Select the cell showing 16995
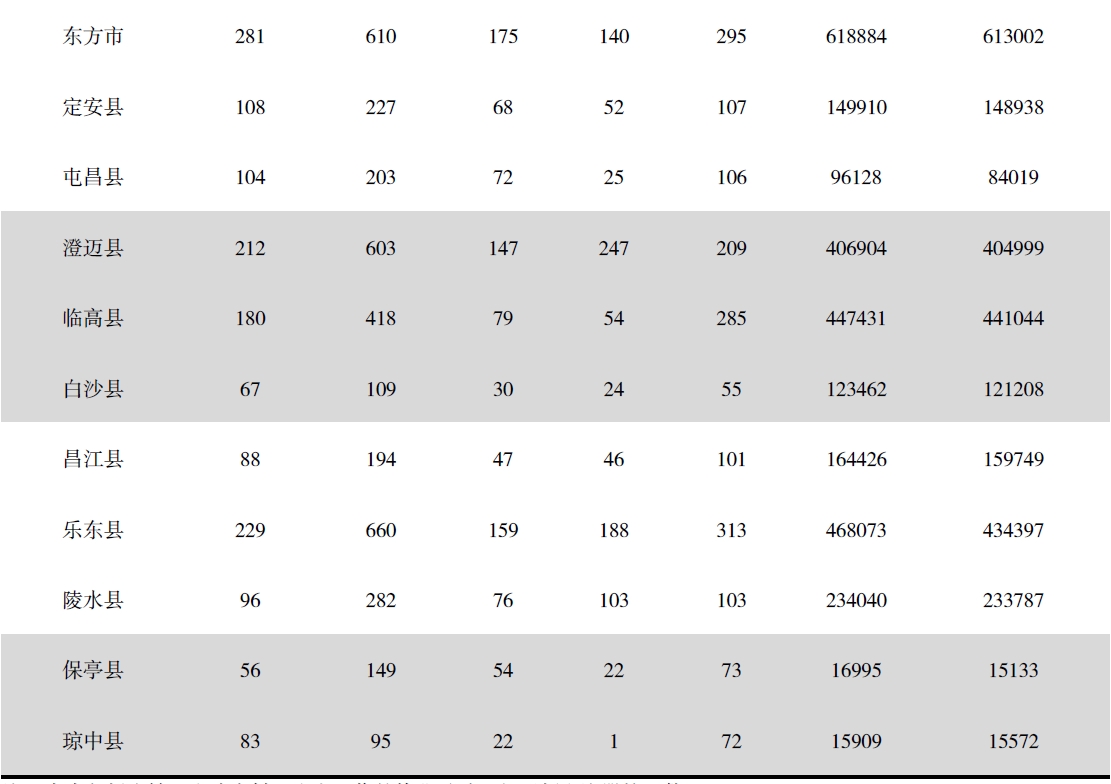 coord(856,671)
